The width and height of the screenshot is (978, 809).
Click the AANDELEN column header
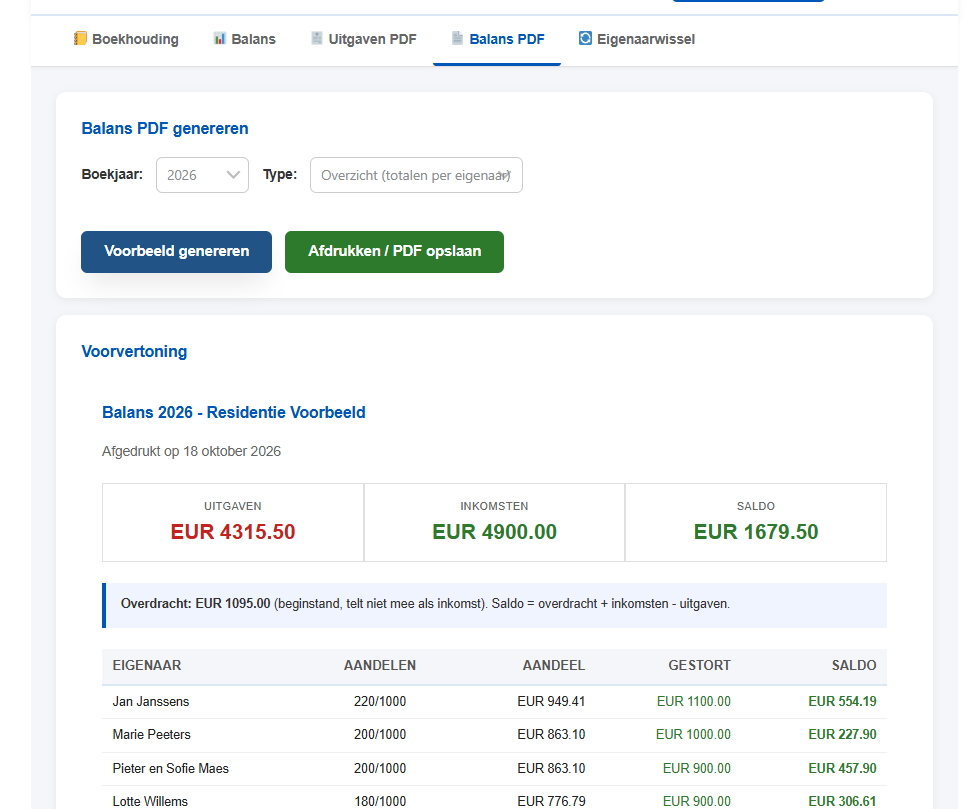(380, 666)
